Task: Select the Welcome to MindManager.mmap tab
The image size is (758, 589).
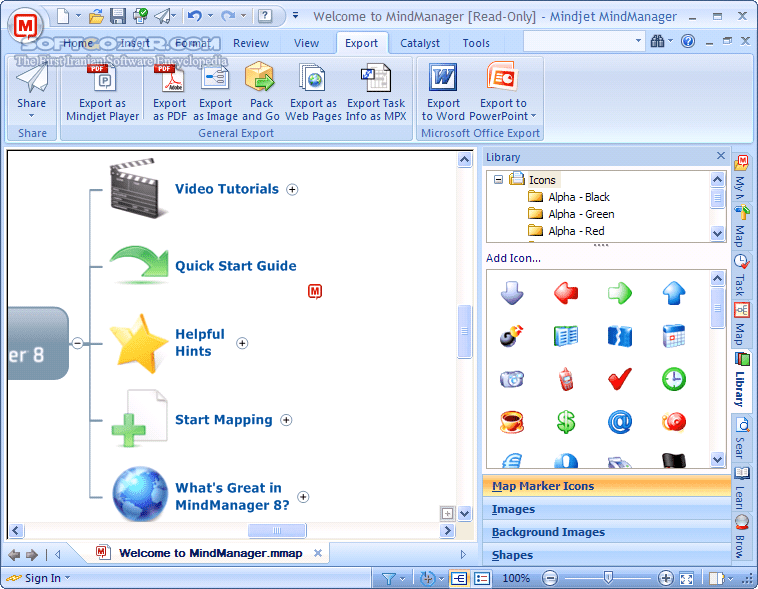Action: point(211,553)
